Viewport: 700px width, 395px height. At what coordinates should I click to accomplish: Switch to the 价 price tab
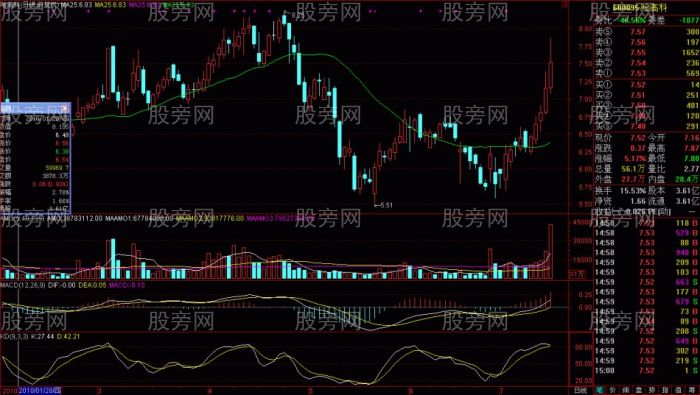coord(612,390)
